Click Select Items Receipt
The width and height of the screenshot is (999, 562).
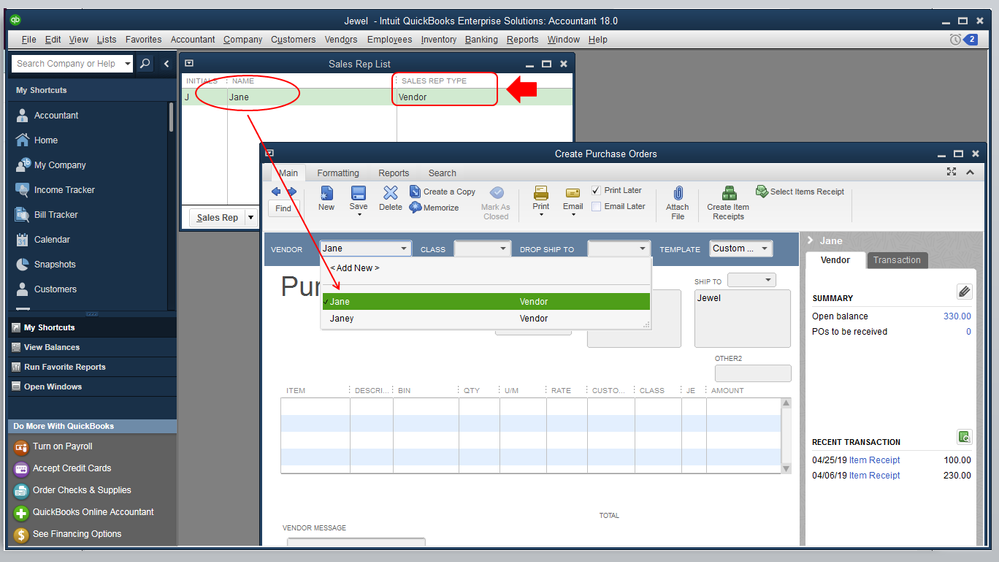click(800, 191)
